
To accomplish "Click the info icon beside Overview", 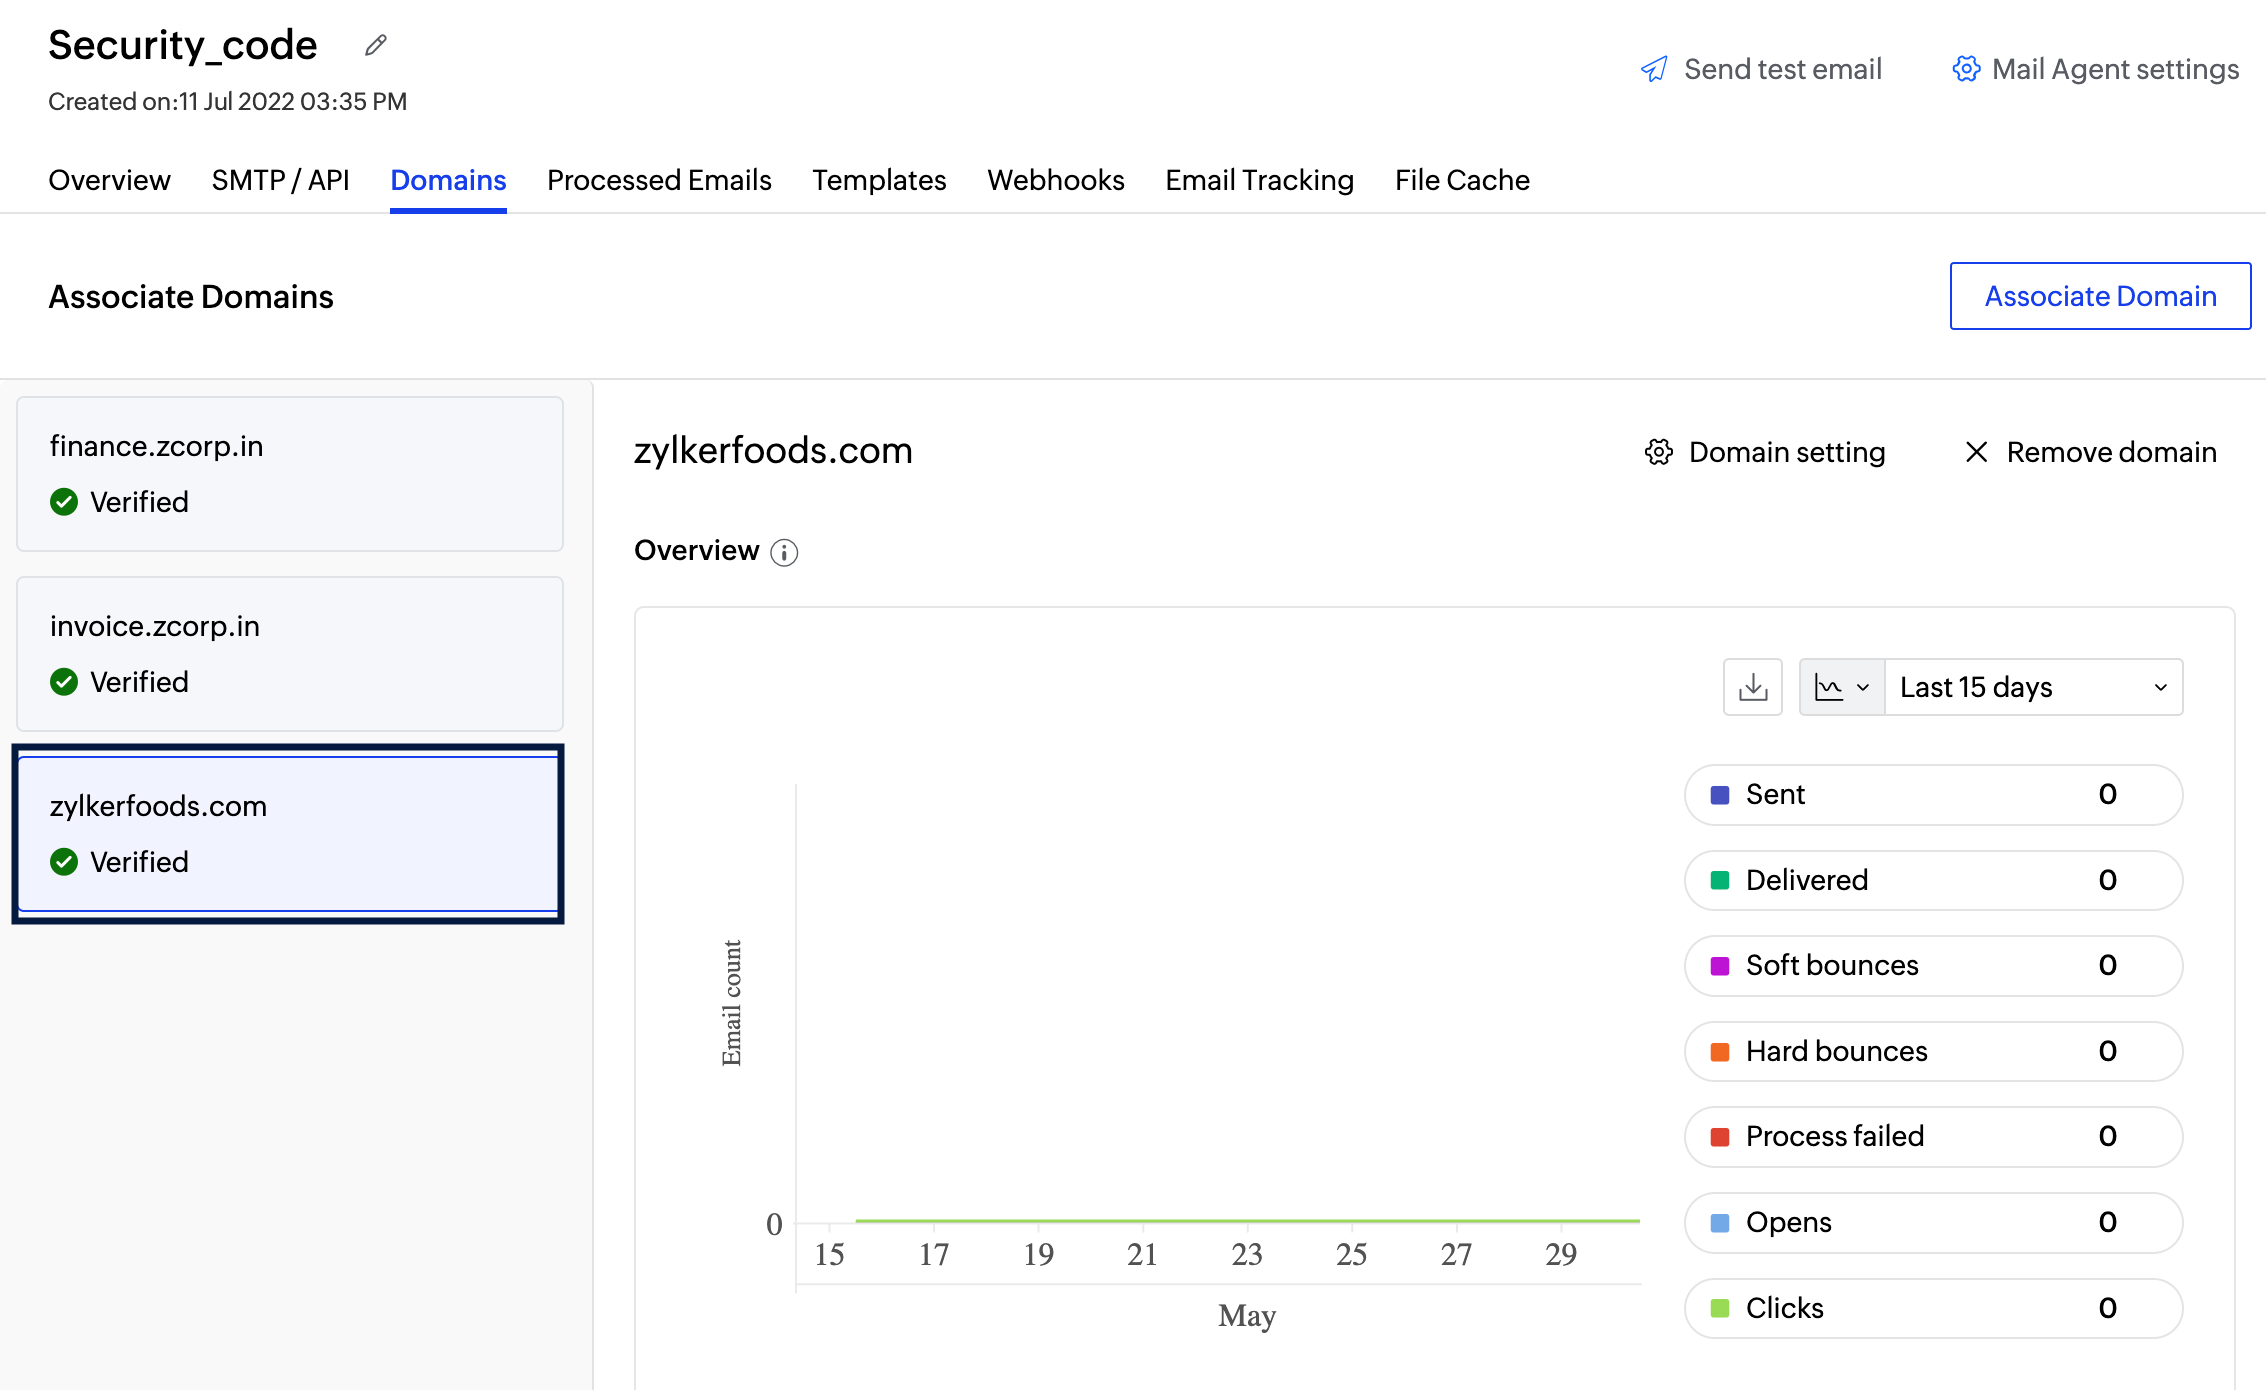I will point(784,552).
